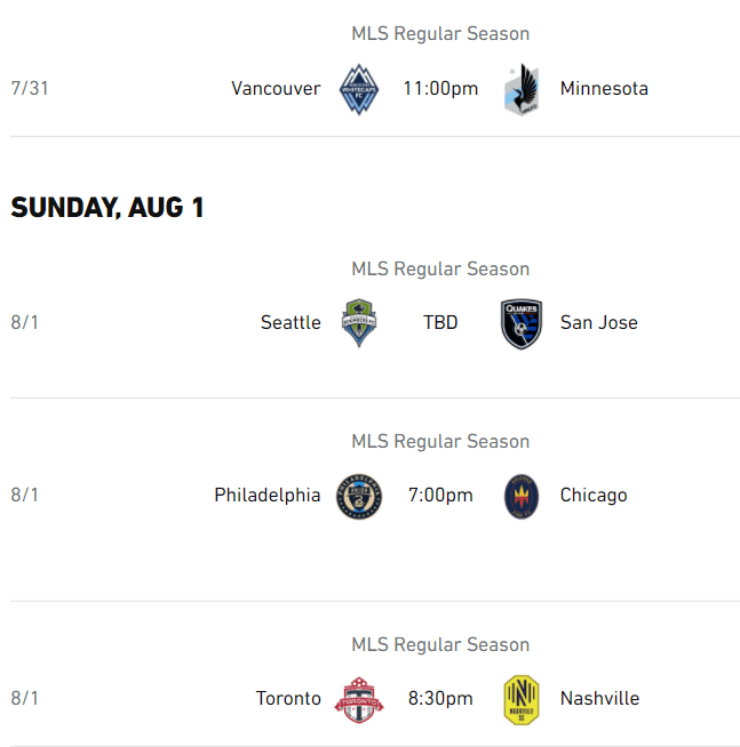
Task: Click the Toronto FC crest
Action: coord(359,699)
